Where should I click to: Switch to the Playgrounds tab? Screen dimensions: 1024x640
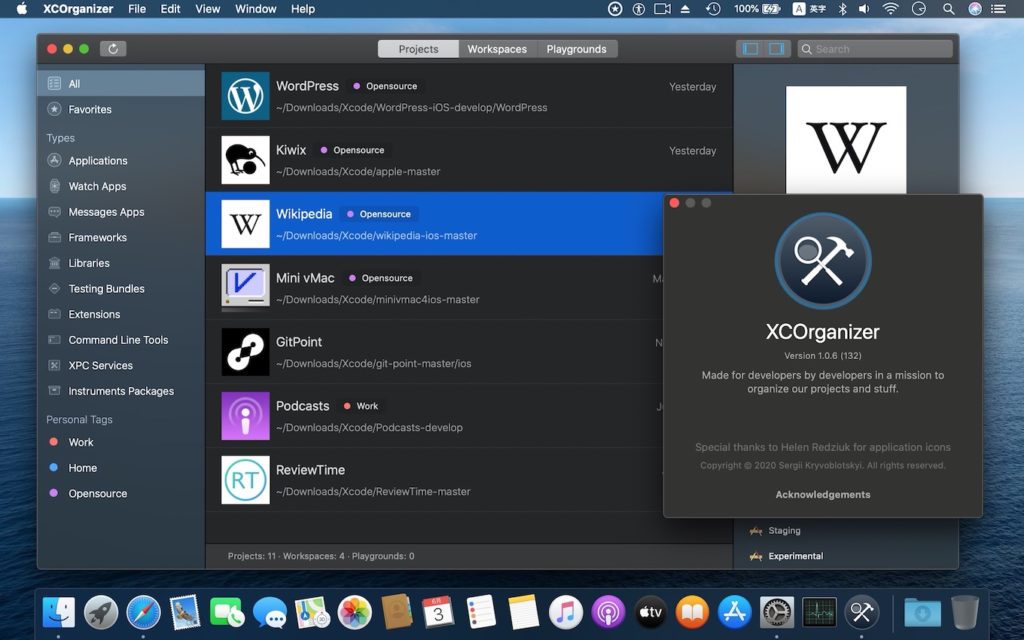pyautogui.click(x=577, y=49)
